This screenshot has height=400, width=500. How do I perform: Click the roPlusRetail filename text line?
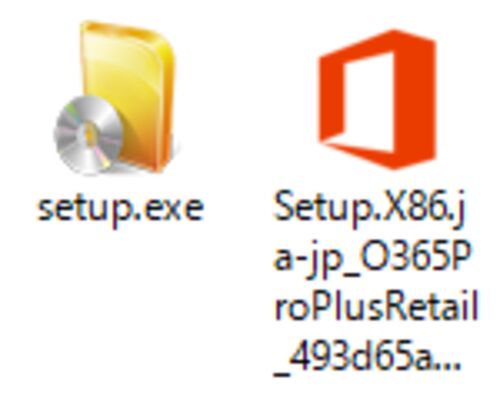376,307
